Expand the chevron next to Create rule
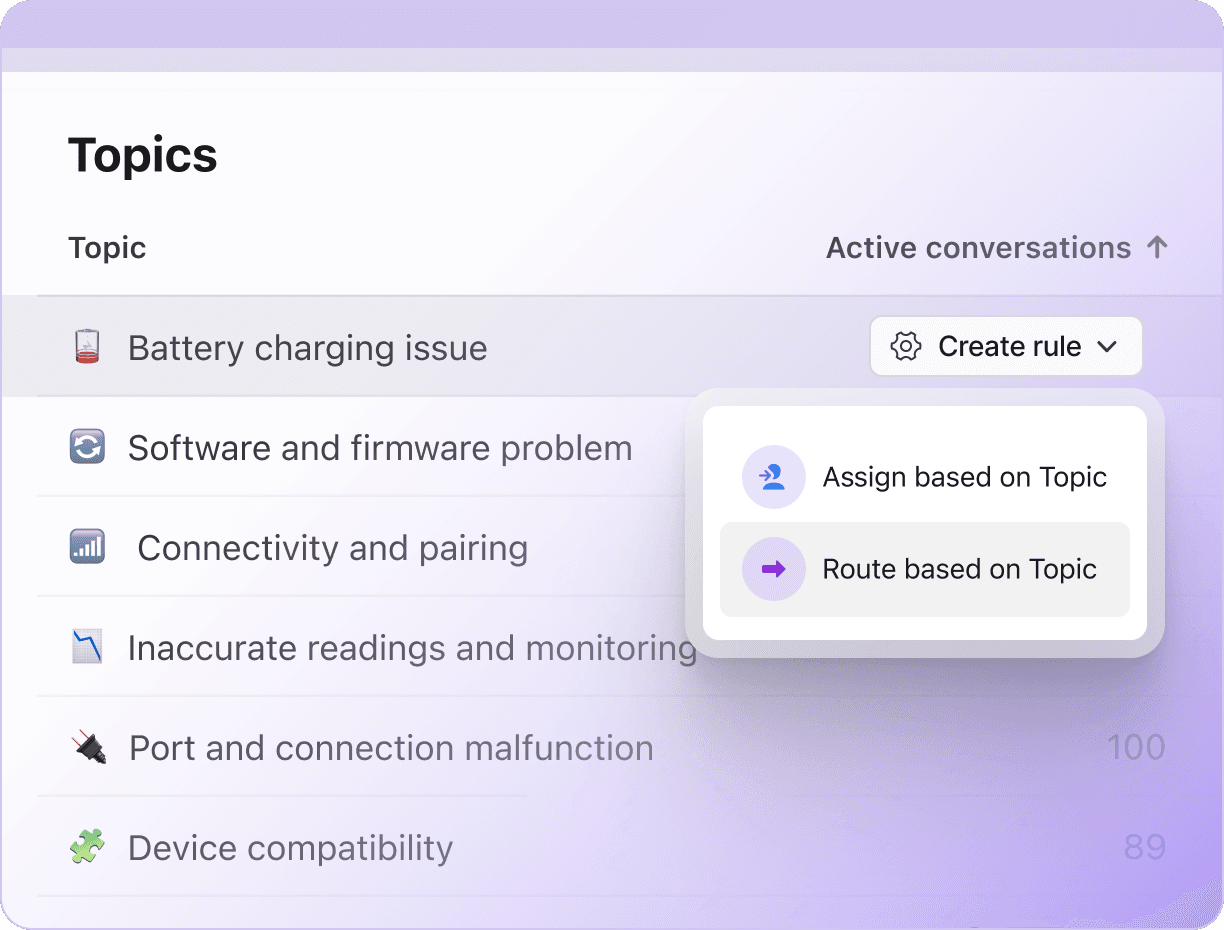Image resolution: width=1224 pixels, height=930 pixels. [x=1107, y=347]
